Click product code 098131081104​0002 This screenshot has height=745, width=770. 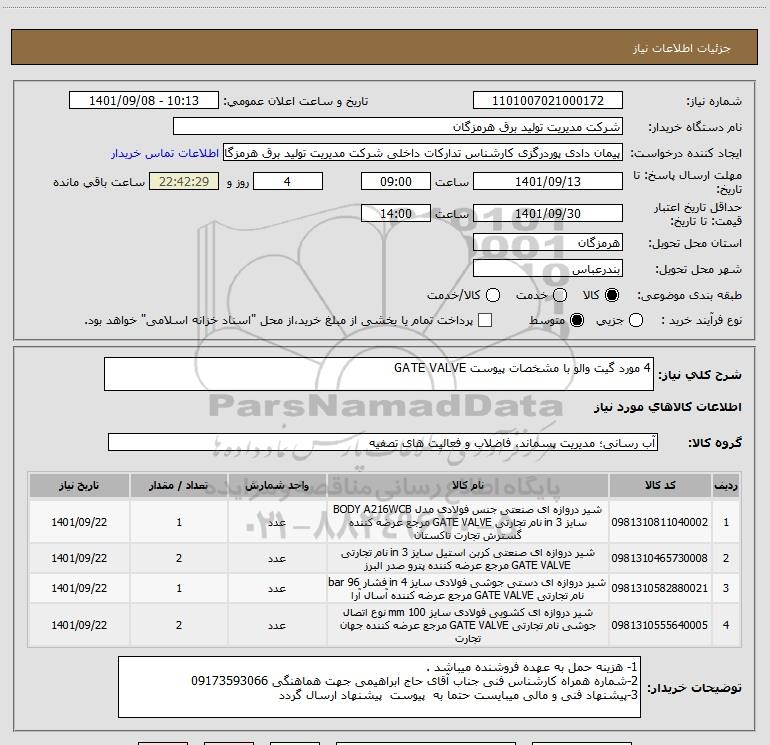[660, 522]
